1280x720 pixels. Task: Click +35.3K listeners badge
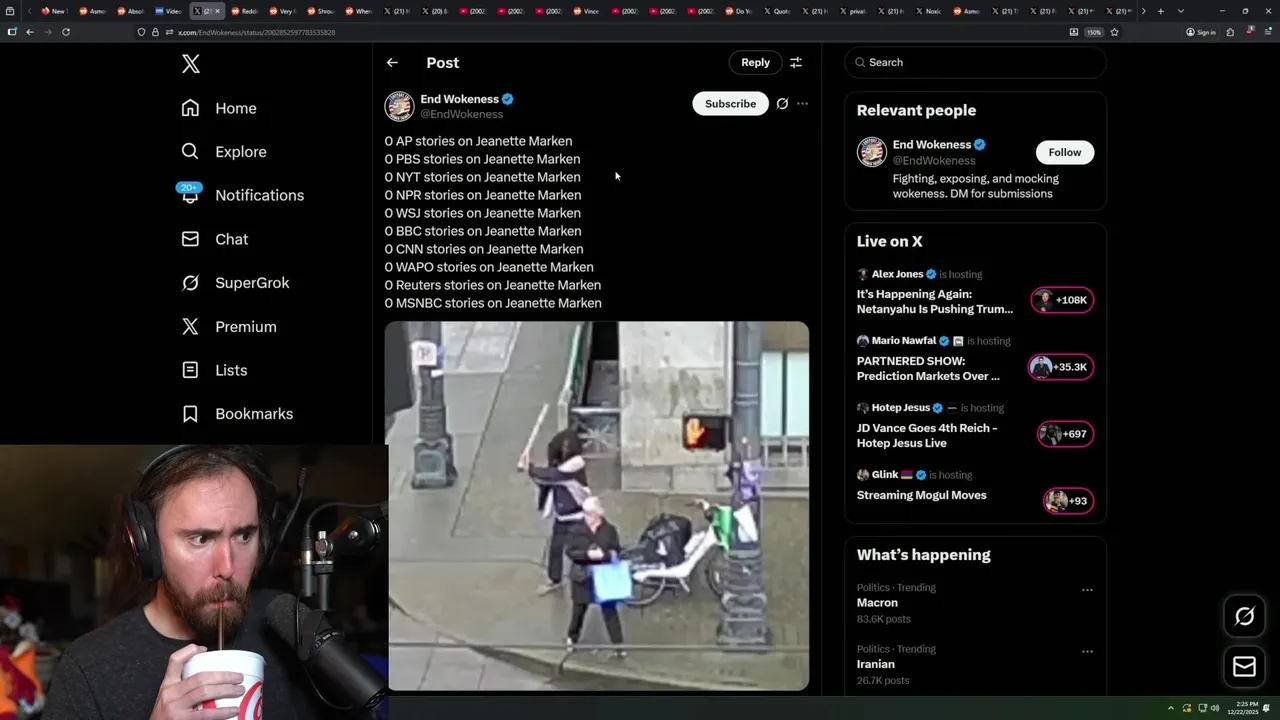(x=1060, y=367)
